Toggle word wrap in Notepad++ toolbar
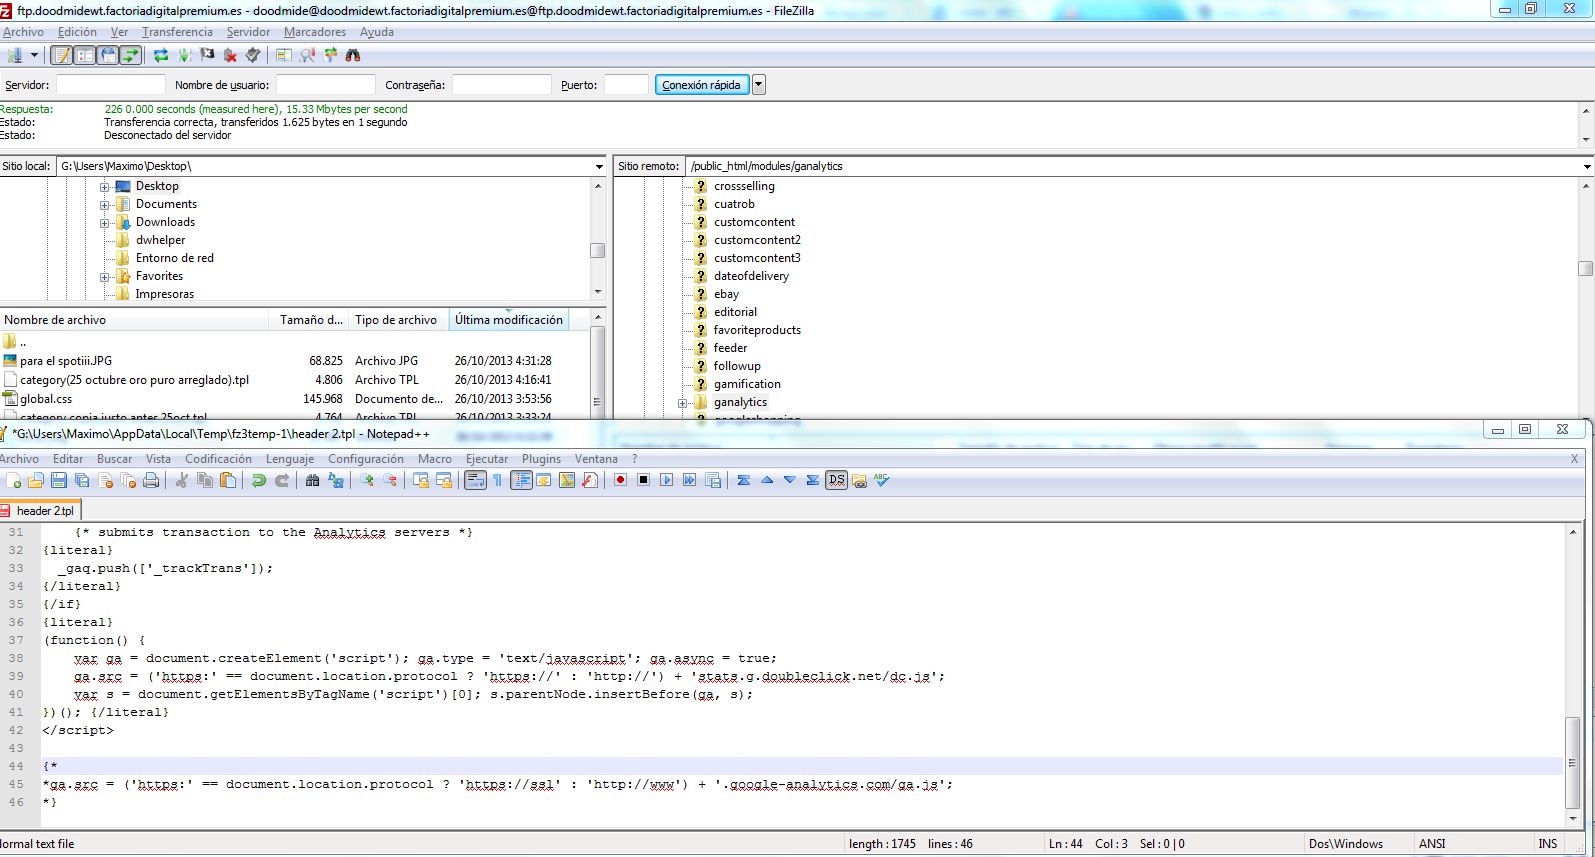Image resolution: width=1595 pixels, height=857 pixels. pos(475,481)
